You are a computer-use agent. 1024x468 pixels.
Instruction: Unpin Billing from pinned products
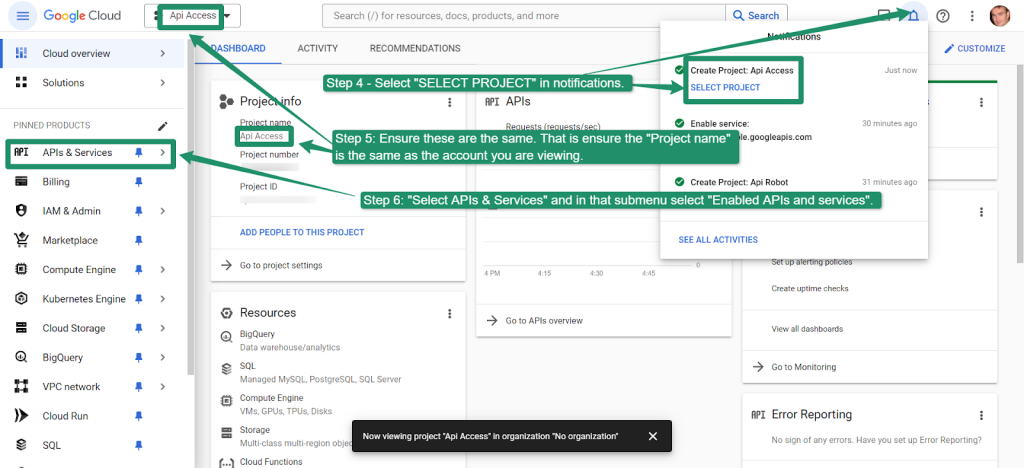139,182
